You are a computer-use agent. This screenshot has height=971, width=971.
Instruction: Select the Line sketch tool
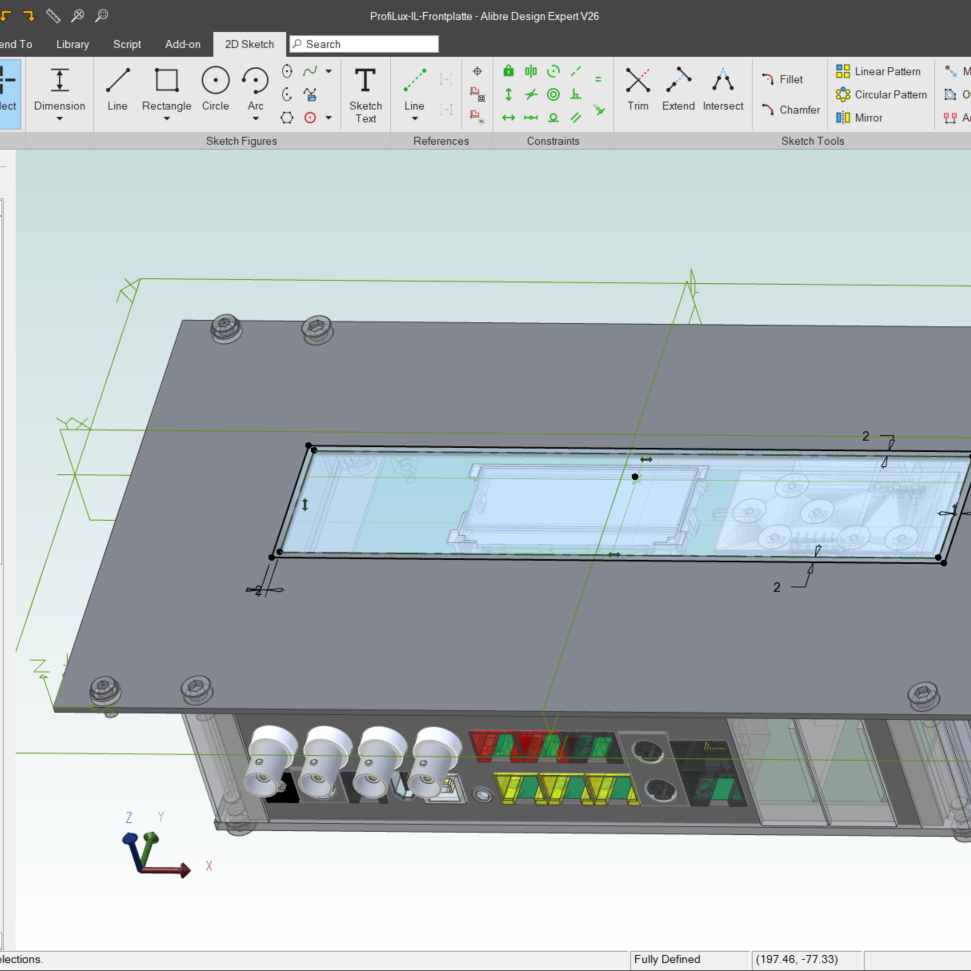(x=117, y=88)
